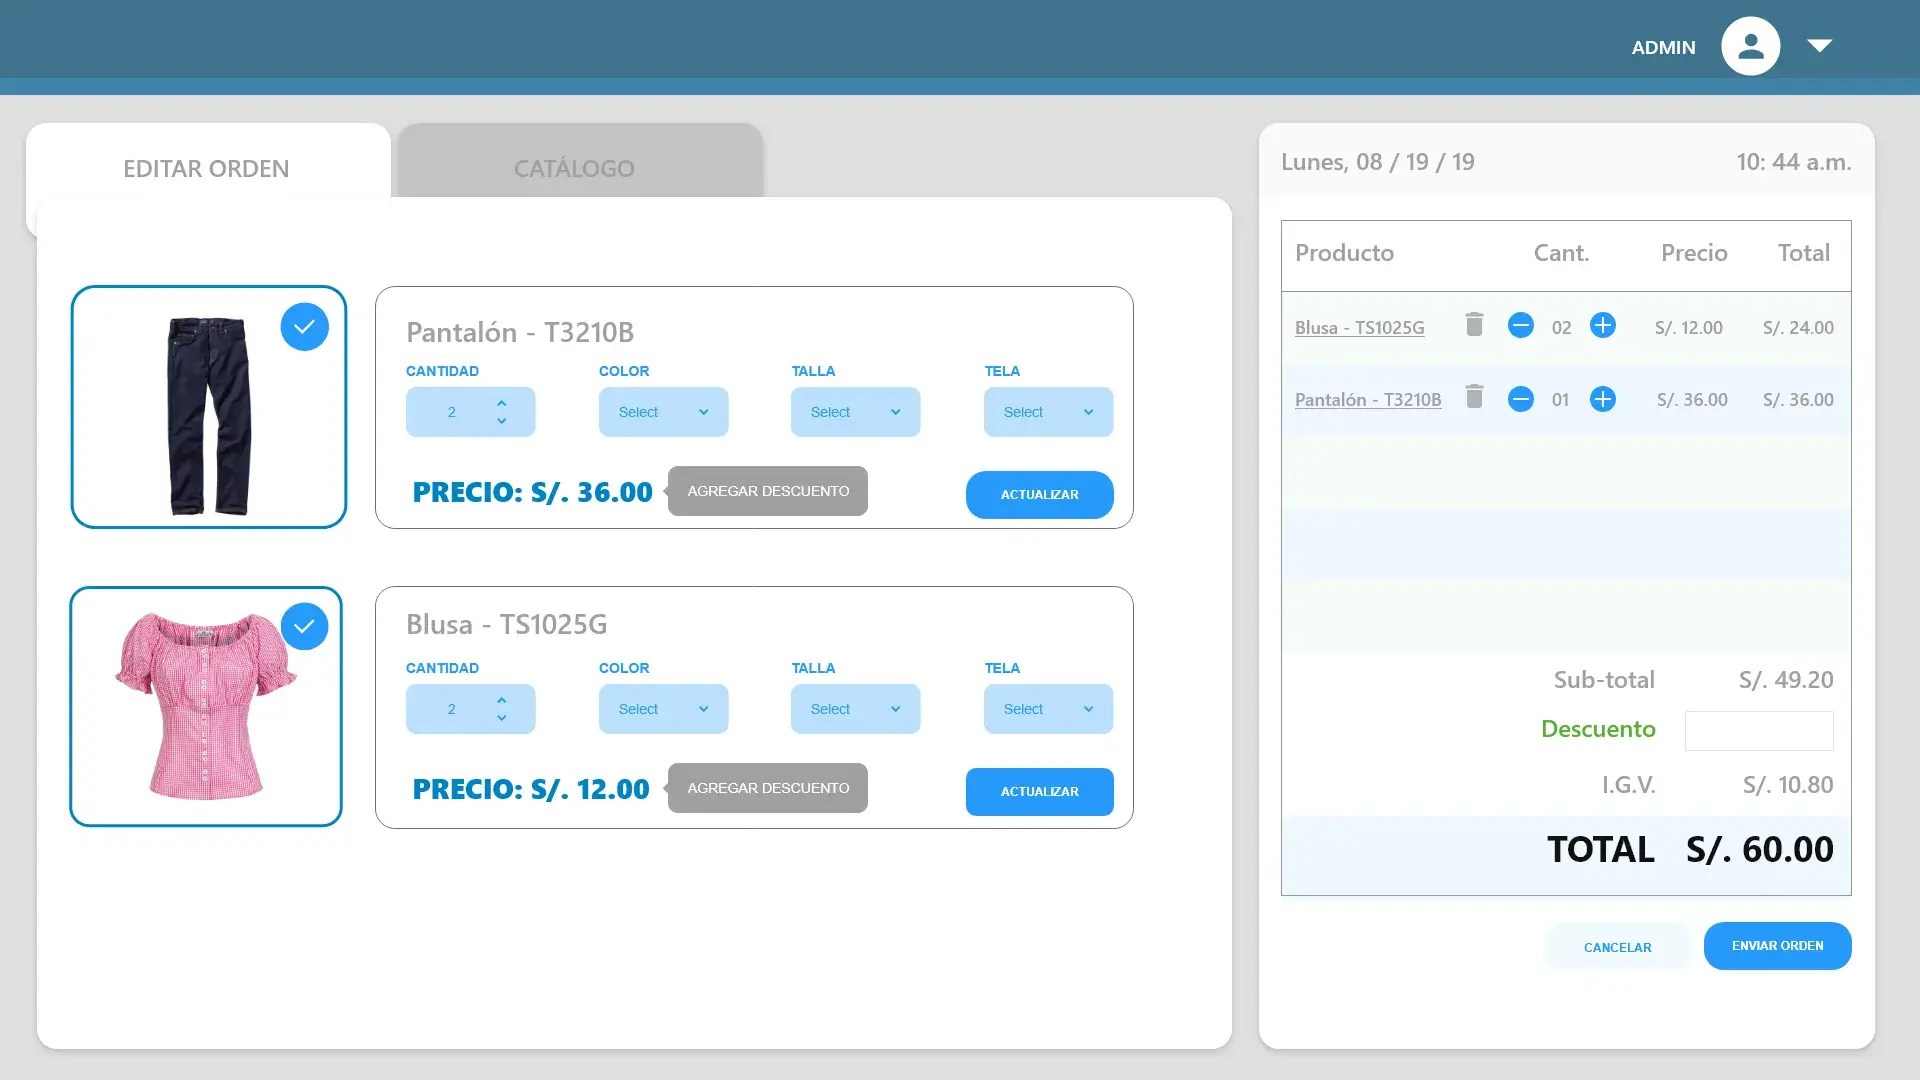Increment Pantalón cantidad stepper up arrow

[502, 403]
